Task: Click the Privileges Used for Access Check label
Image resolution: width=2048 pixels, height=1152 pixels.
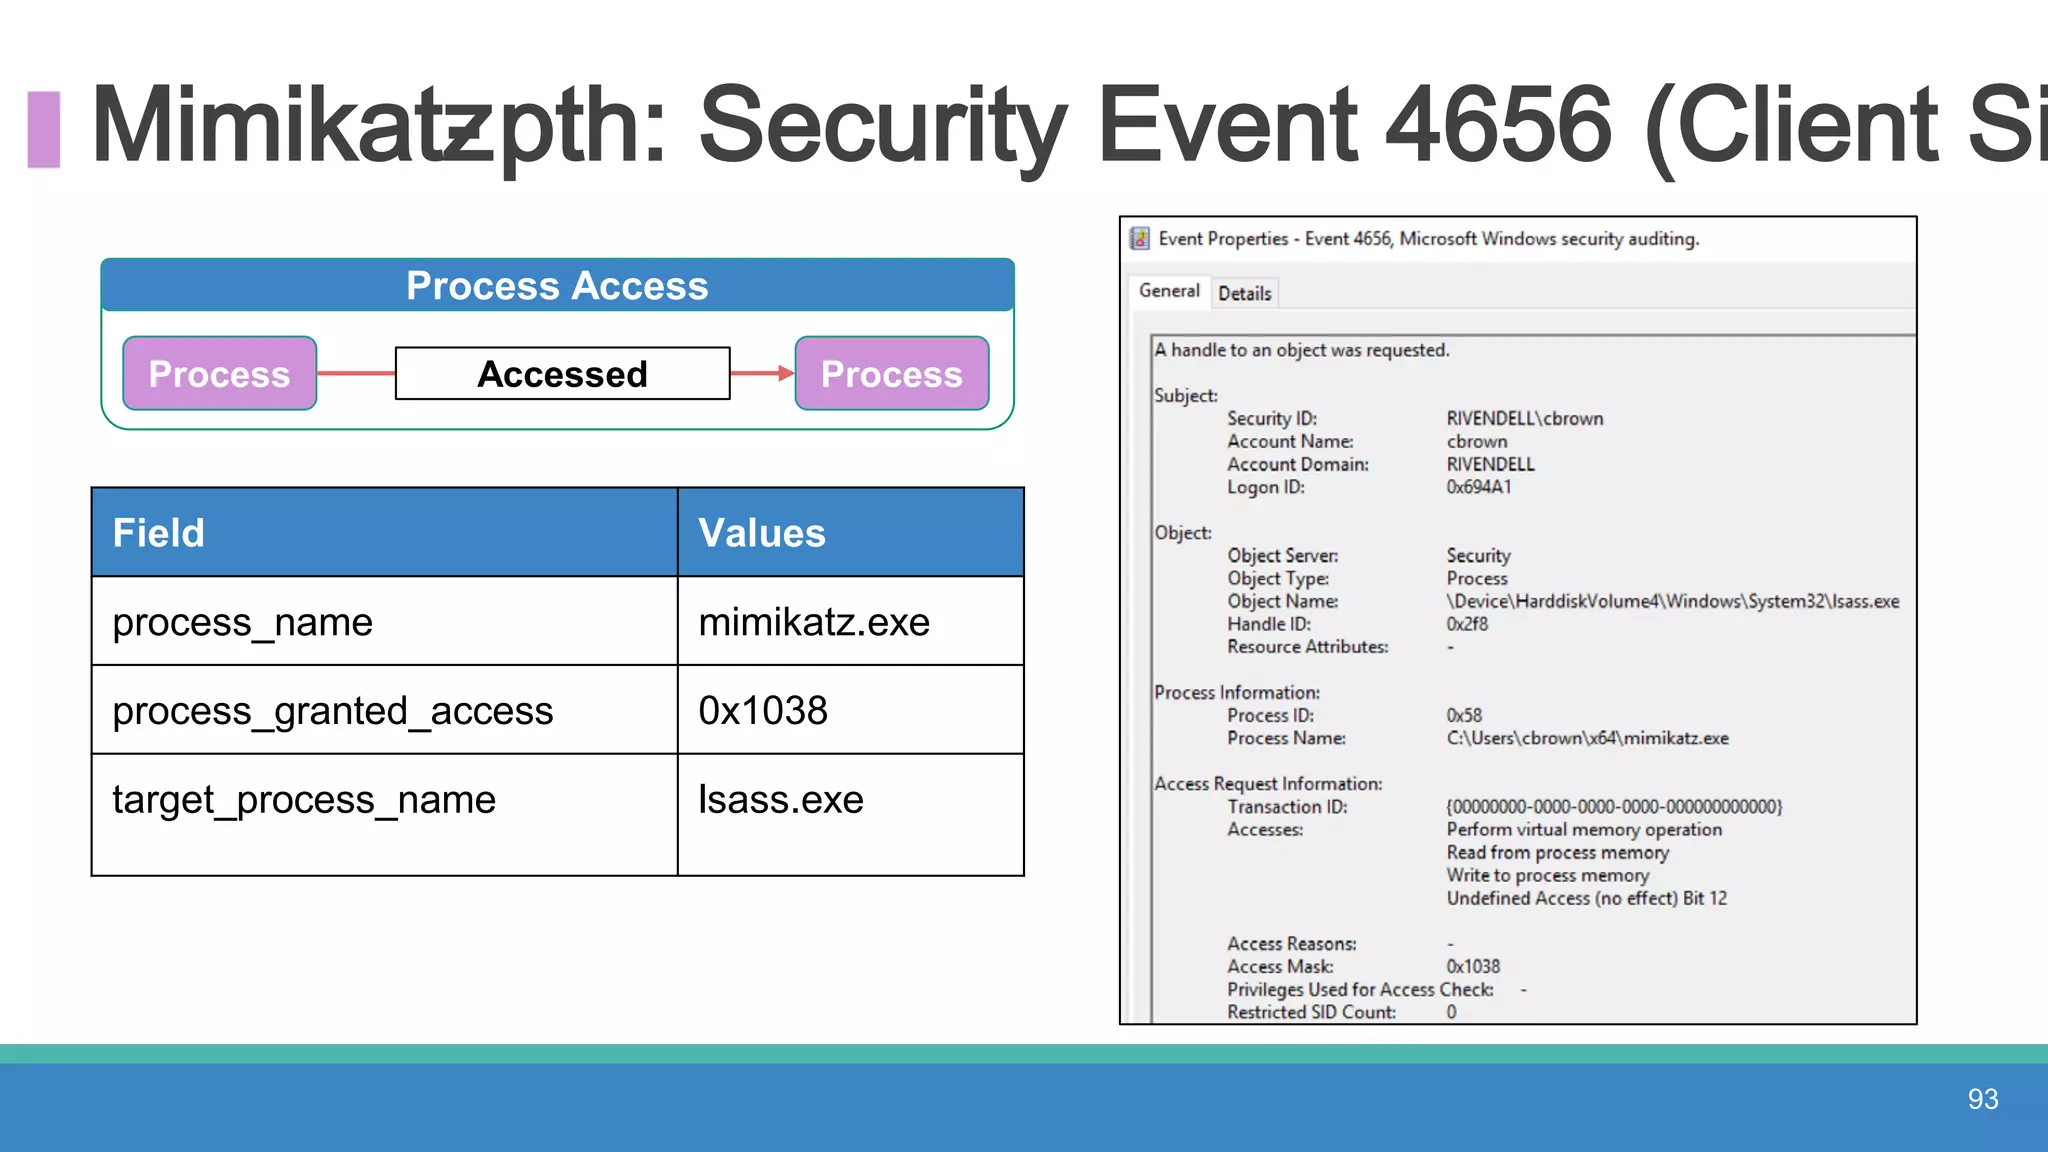Action: click(1361, 989)
